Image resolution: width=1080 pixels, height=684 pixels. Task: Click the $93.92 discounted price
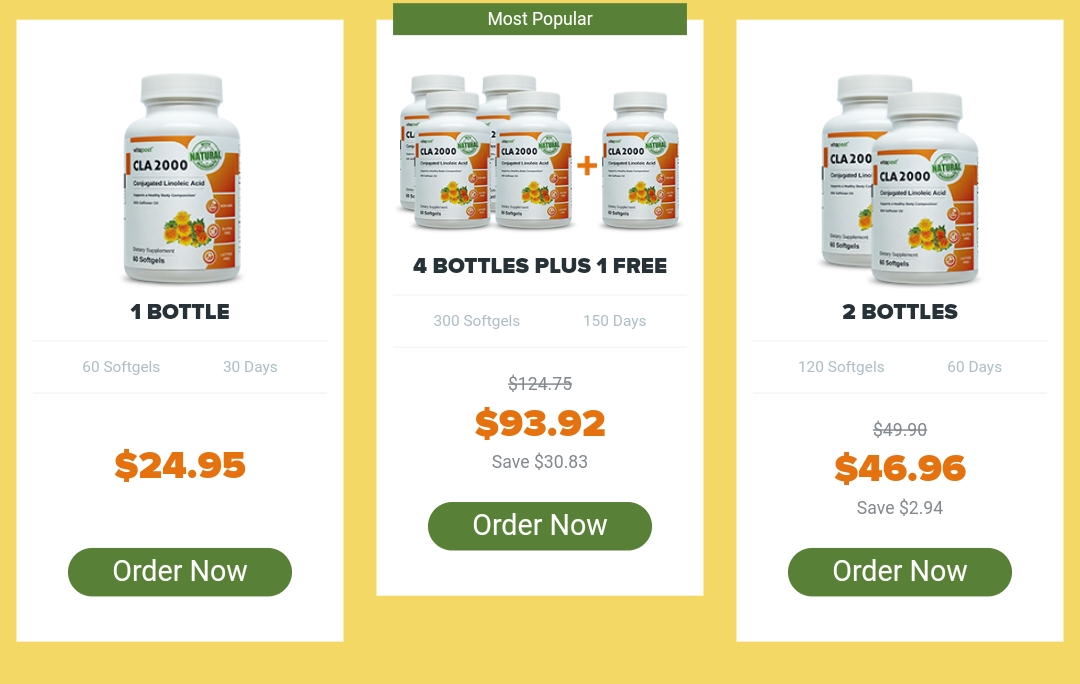pyautogui.click(x=539, y=423)
